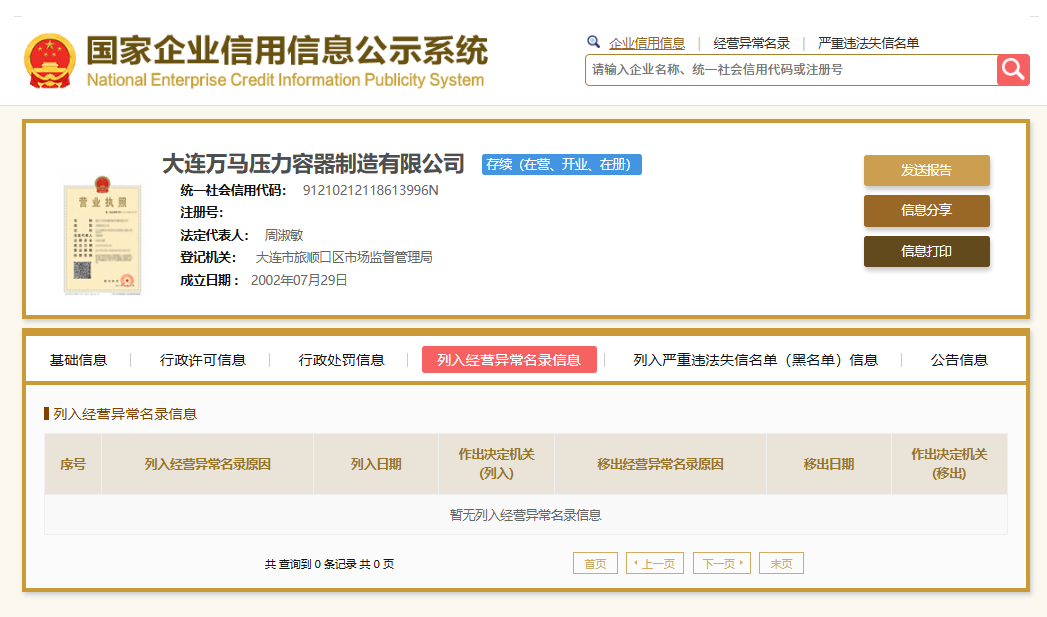Viewport: 1047px width, 617px height.
Task: Click the credit code 91210212118613996N
Action: click(x=371, y=190)
